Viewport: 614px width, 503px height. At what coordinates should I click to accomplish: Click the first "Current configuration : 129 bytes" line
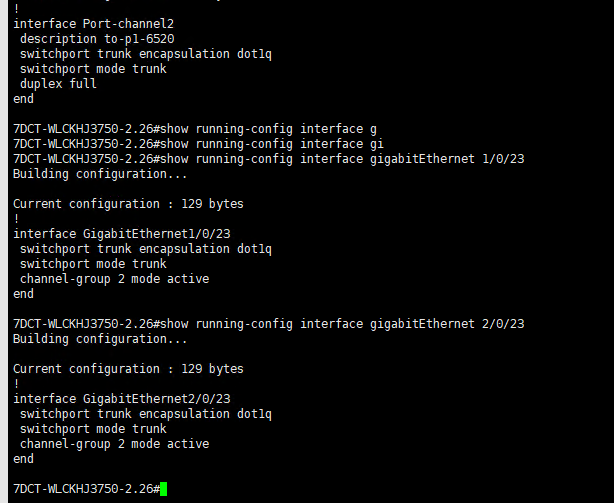[x=128, y=204]
